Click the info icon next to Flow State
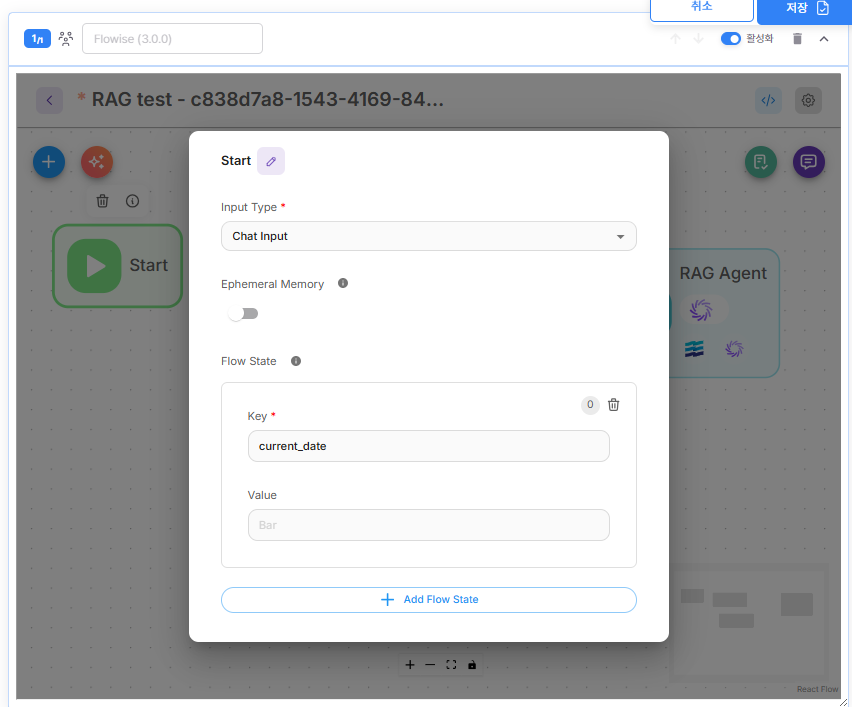This screenshot has height=707, width=852. (x=296, y=361)
